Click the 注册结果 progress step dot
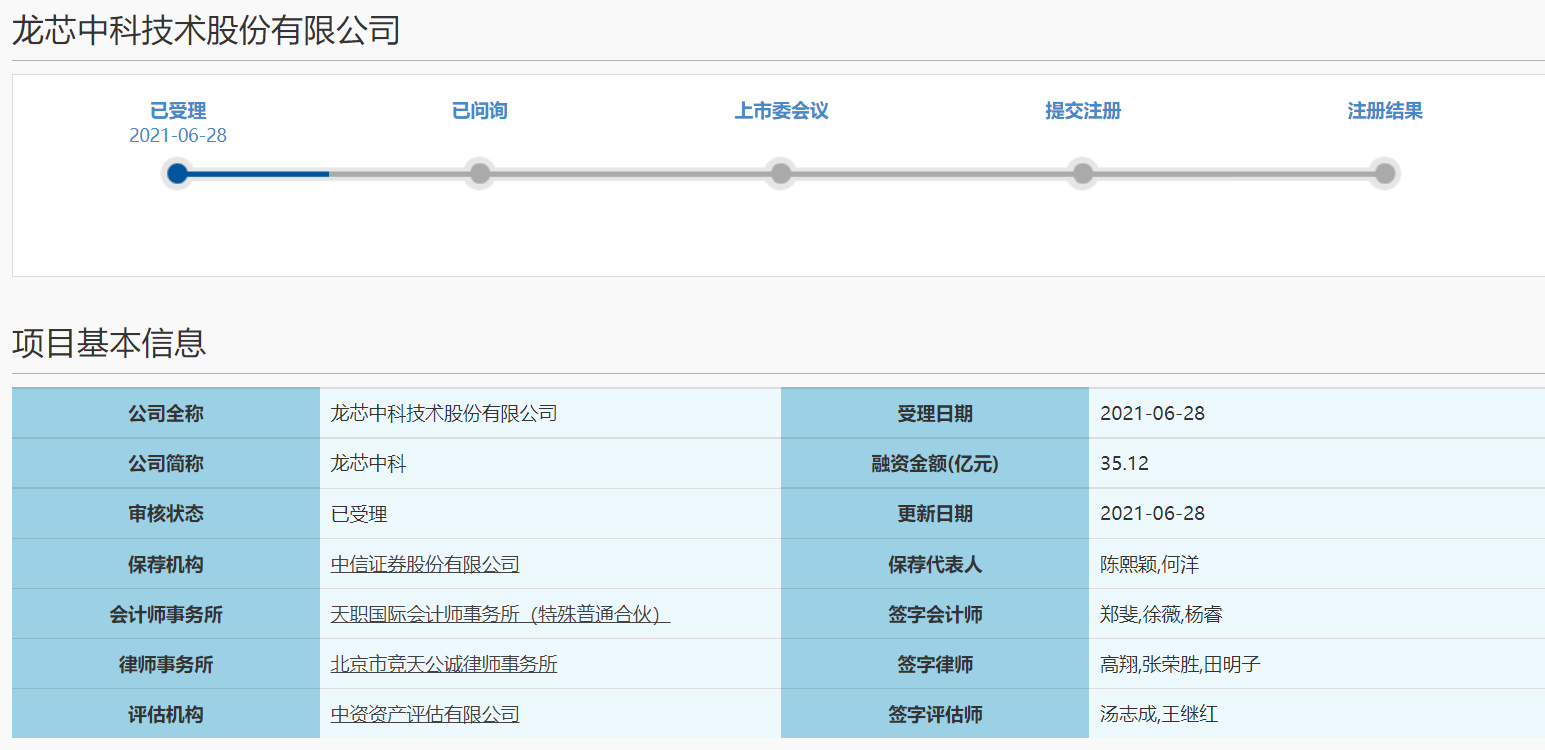Image resolution: width=1545 pixels, height=750 pixels. tap(1385, 174)
